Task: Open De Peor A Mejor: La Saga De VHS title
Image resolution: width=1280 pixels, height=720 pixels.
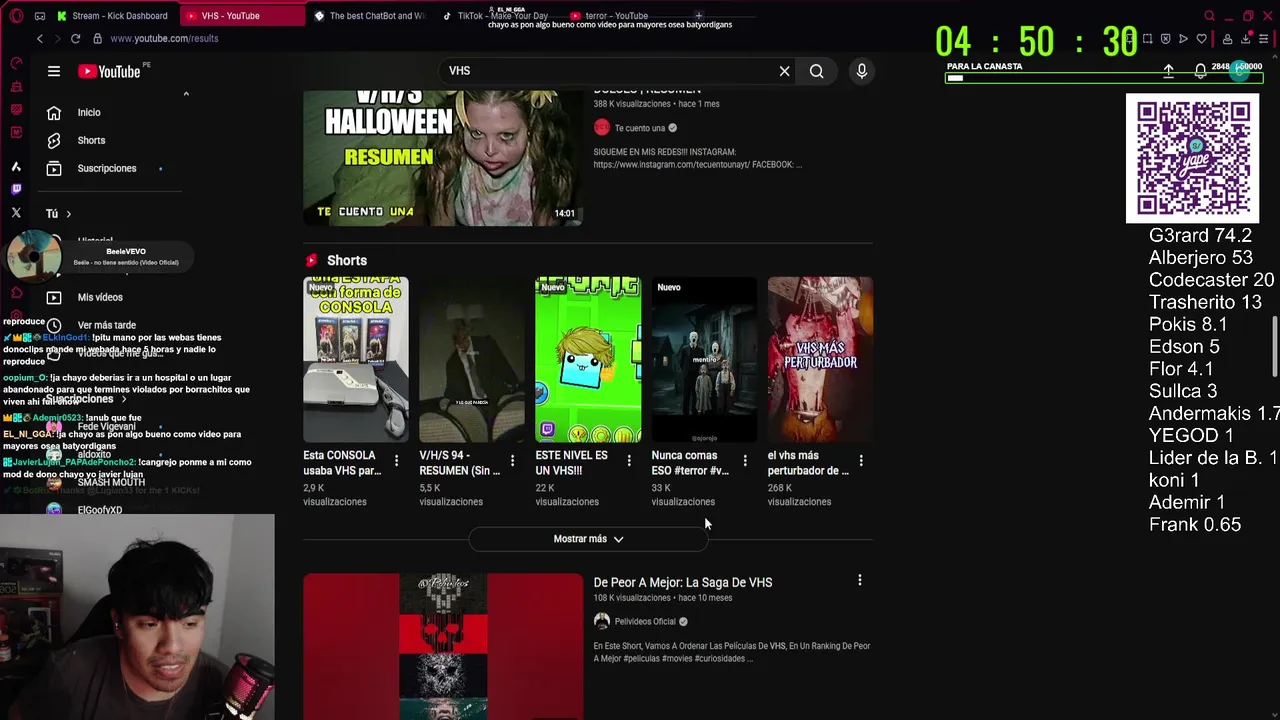Action: coord(683,582)
